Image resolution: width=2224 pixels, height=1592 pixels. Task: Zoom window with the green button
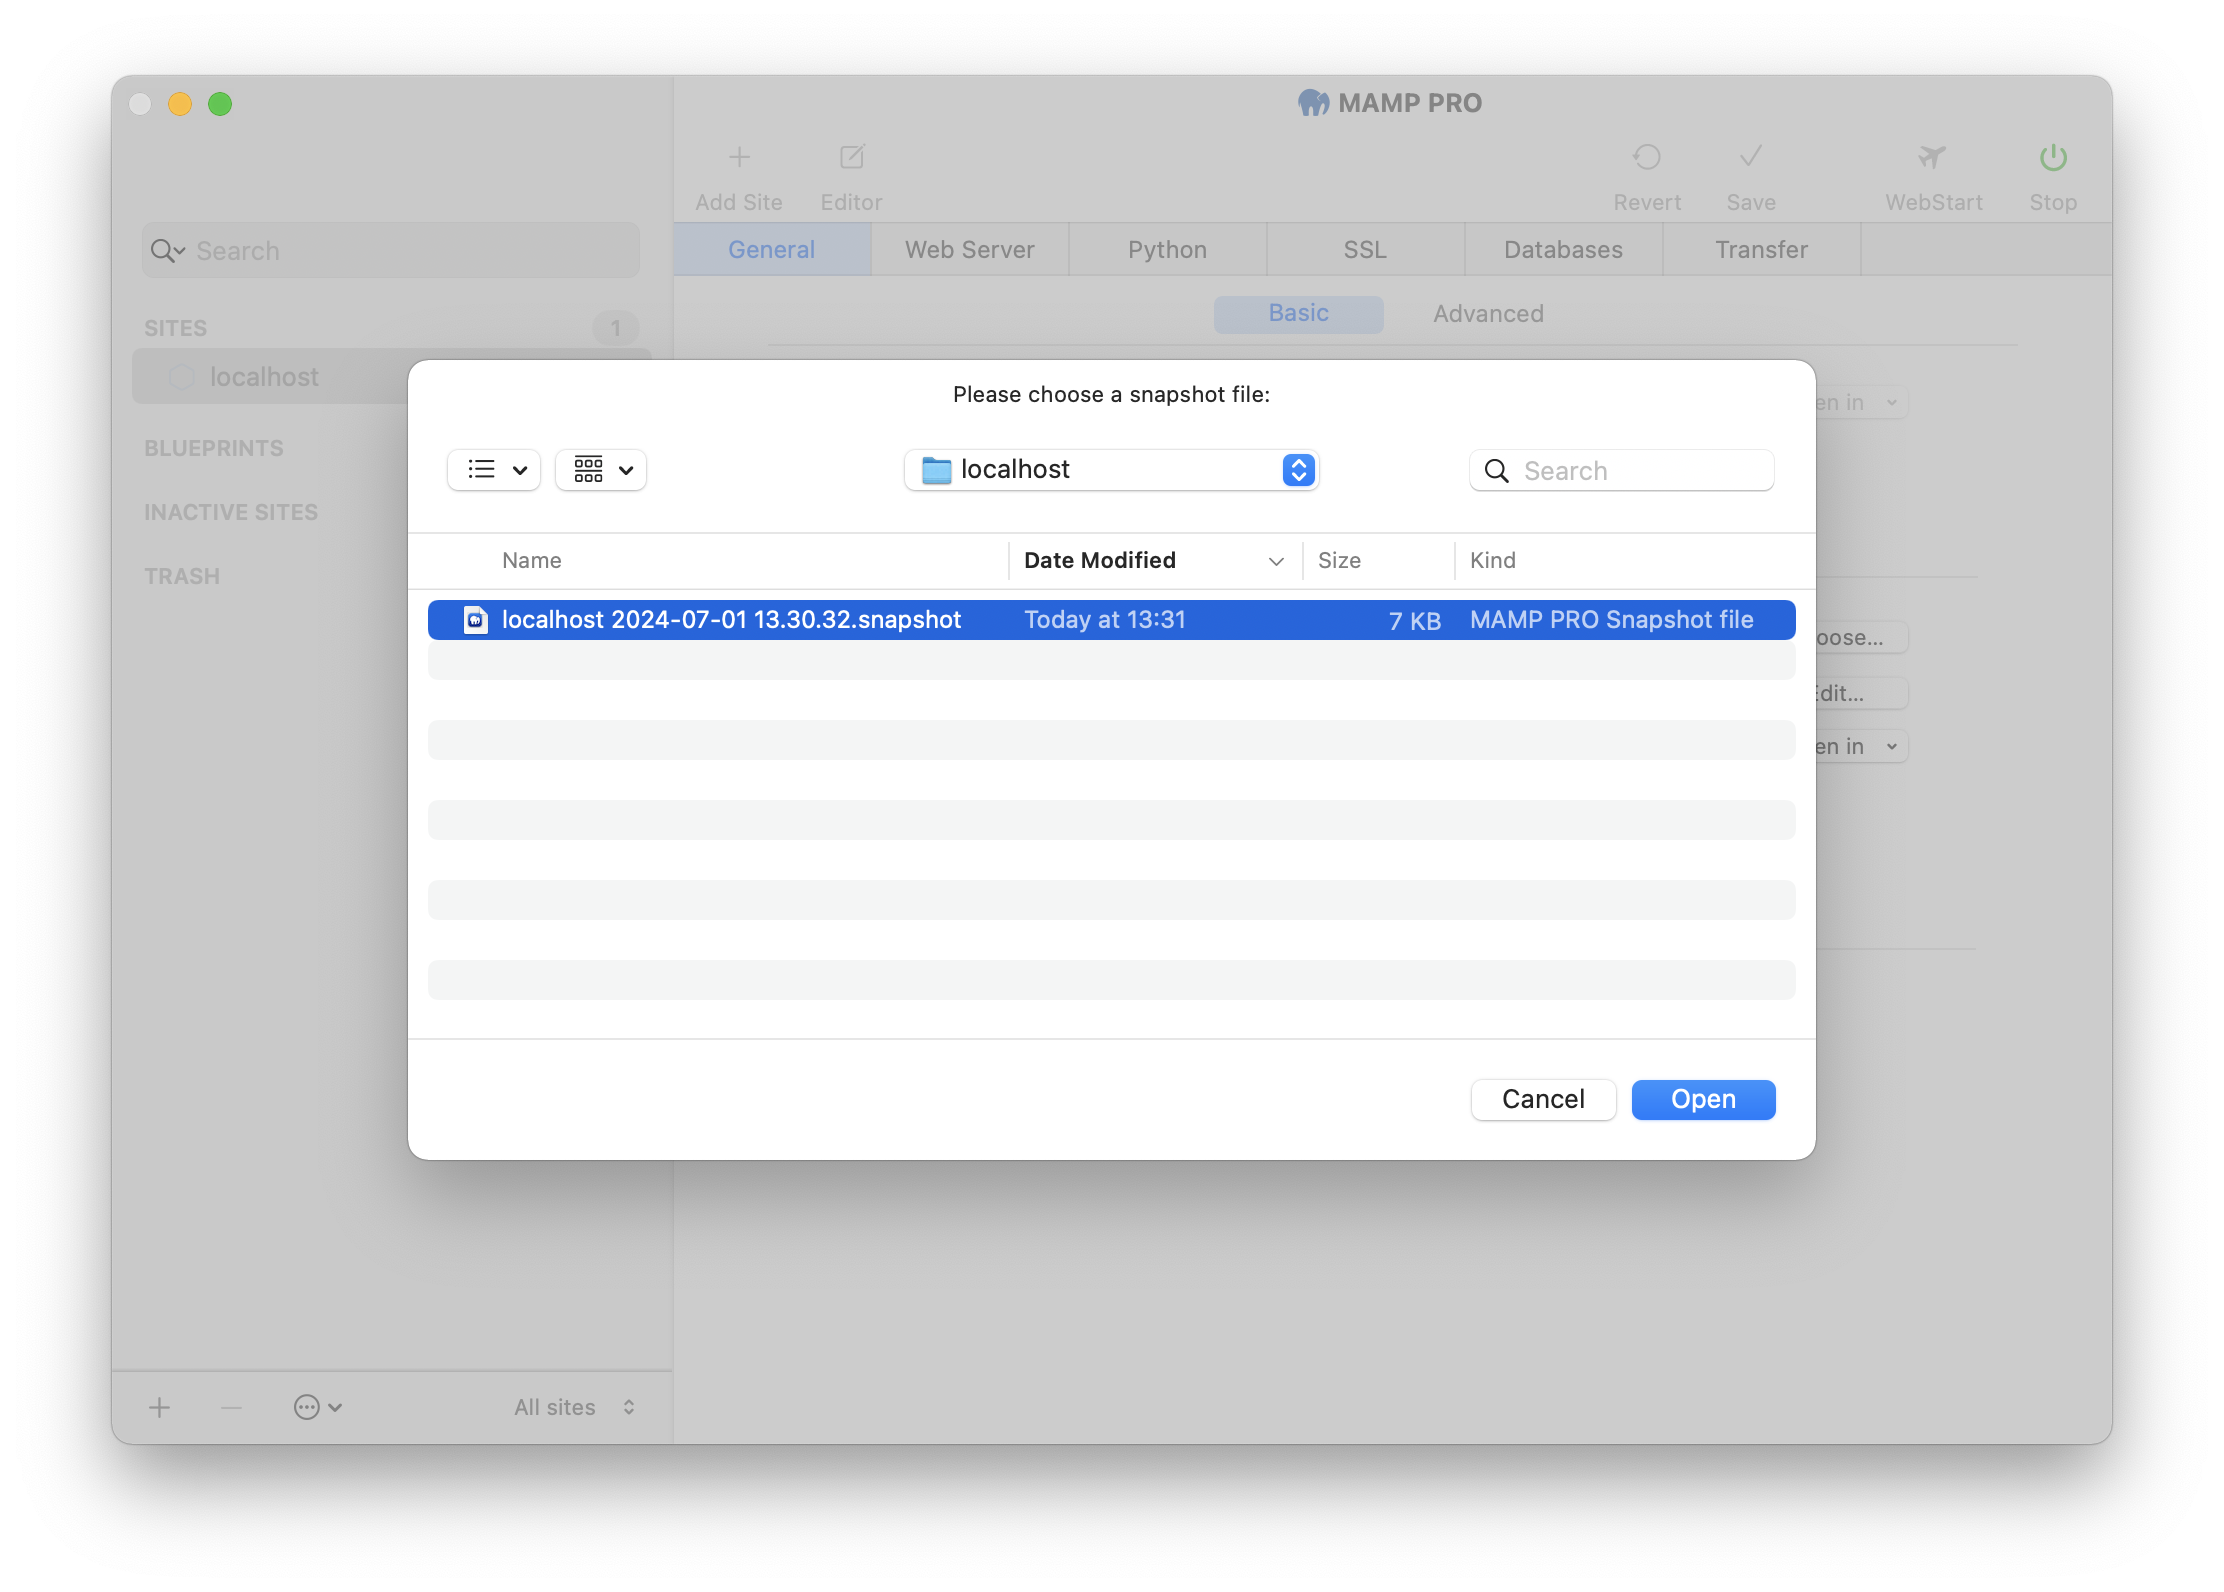tap(220, 104)
